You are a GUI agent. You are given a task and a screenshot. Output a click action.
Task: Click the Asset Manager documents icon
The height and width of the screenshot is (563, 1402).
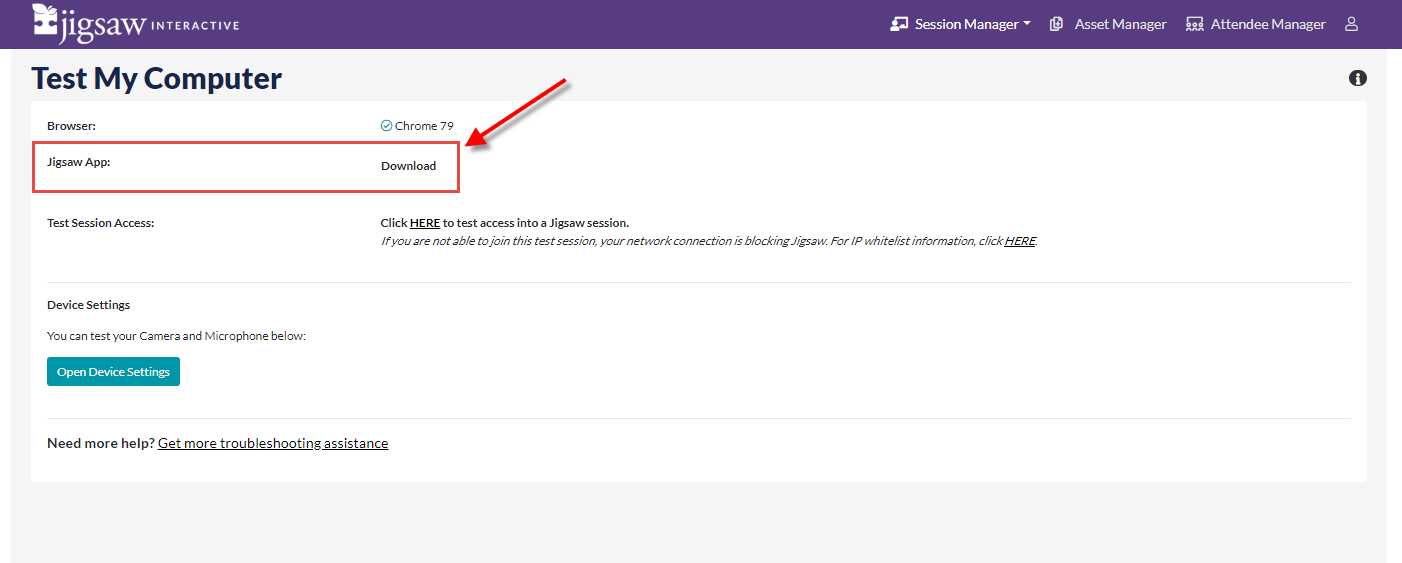pos(1056,24)
